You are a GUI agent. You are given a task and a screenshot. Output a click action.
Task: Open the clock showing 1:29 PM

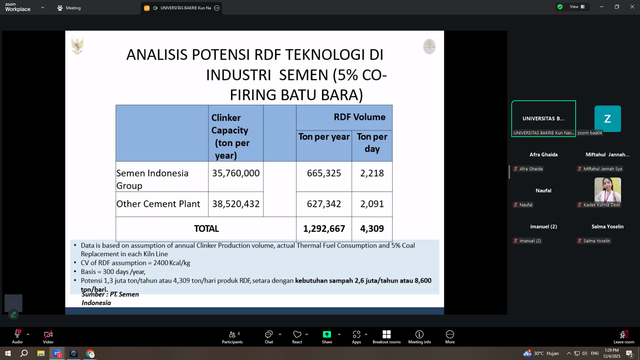click(x=611, y=353)
